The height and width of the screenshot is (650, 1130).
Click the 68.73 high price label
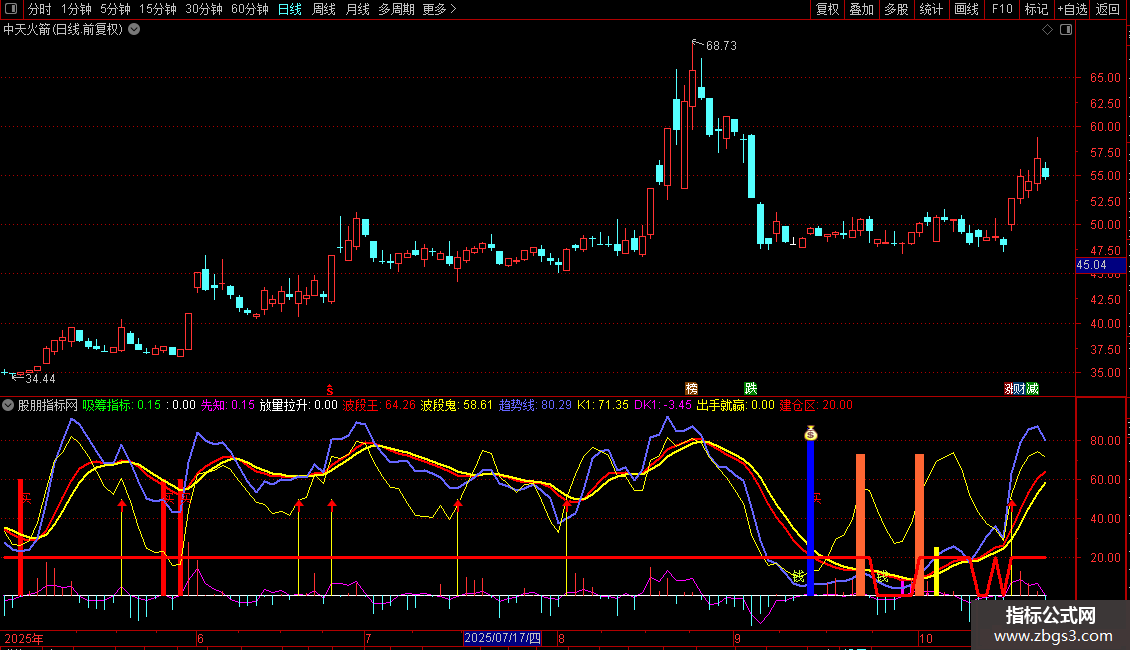pos(721,45)
